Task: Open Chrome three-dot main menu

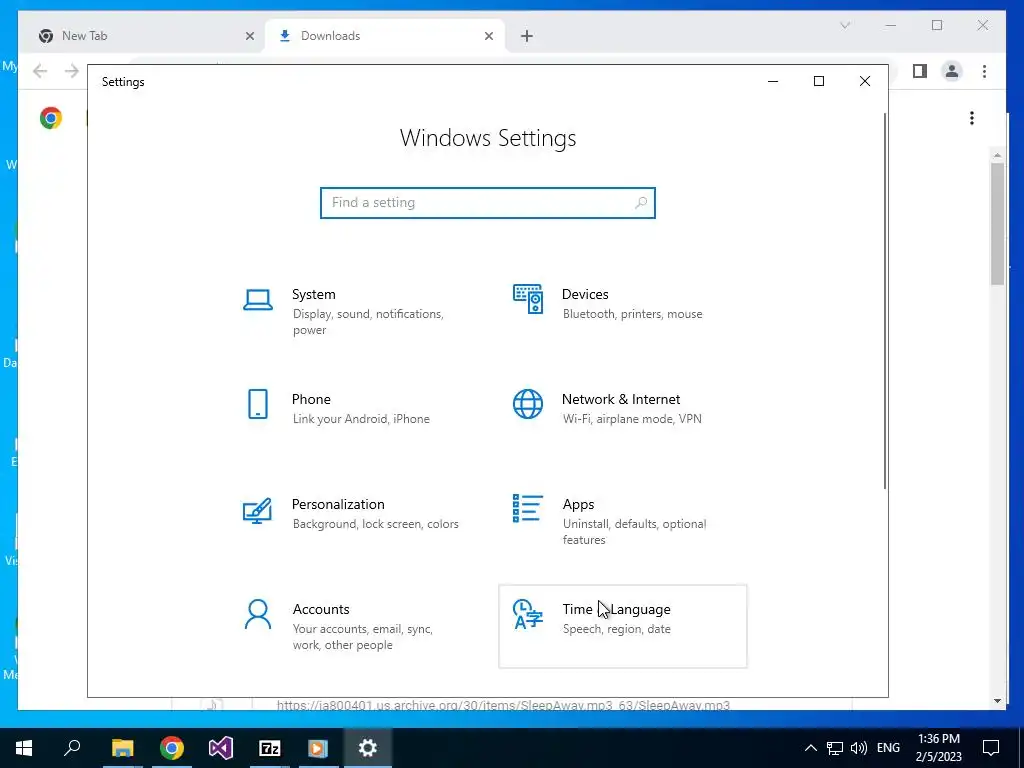Action: coord(984,71)
